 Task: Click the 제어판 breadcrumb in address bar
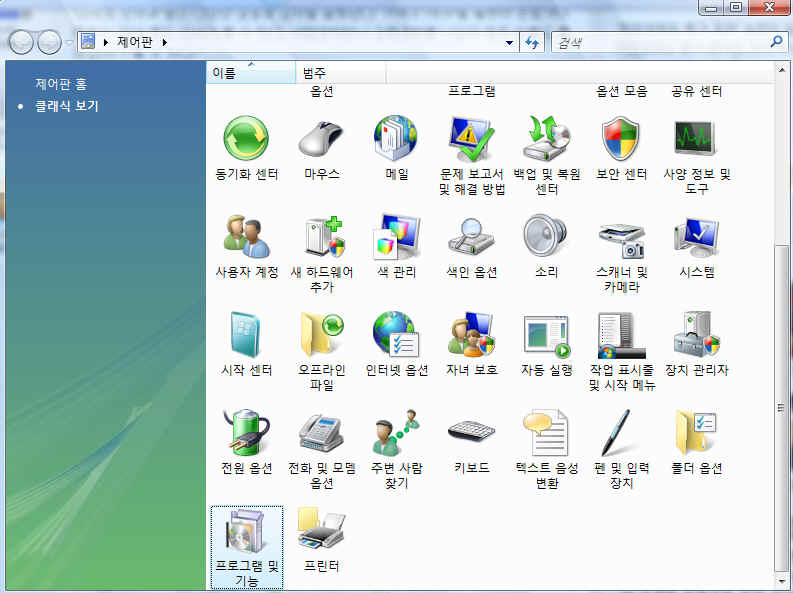click(x=135, y=42)
